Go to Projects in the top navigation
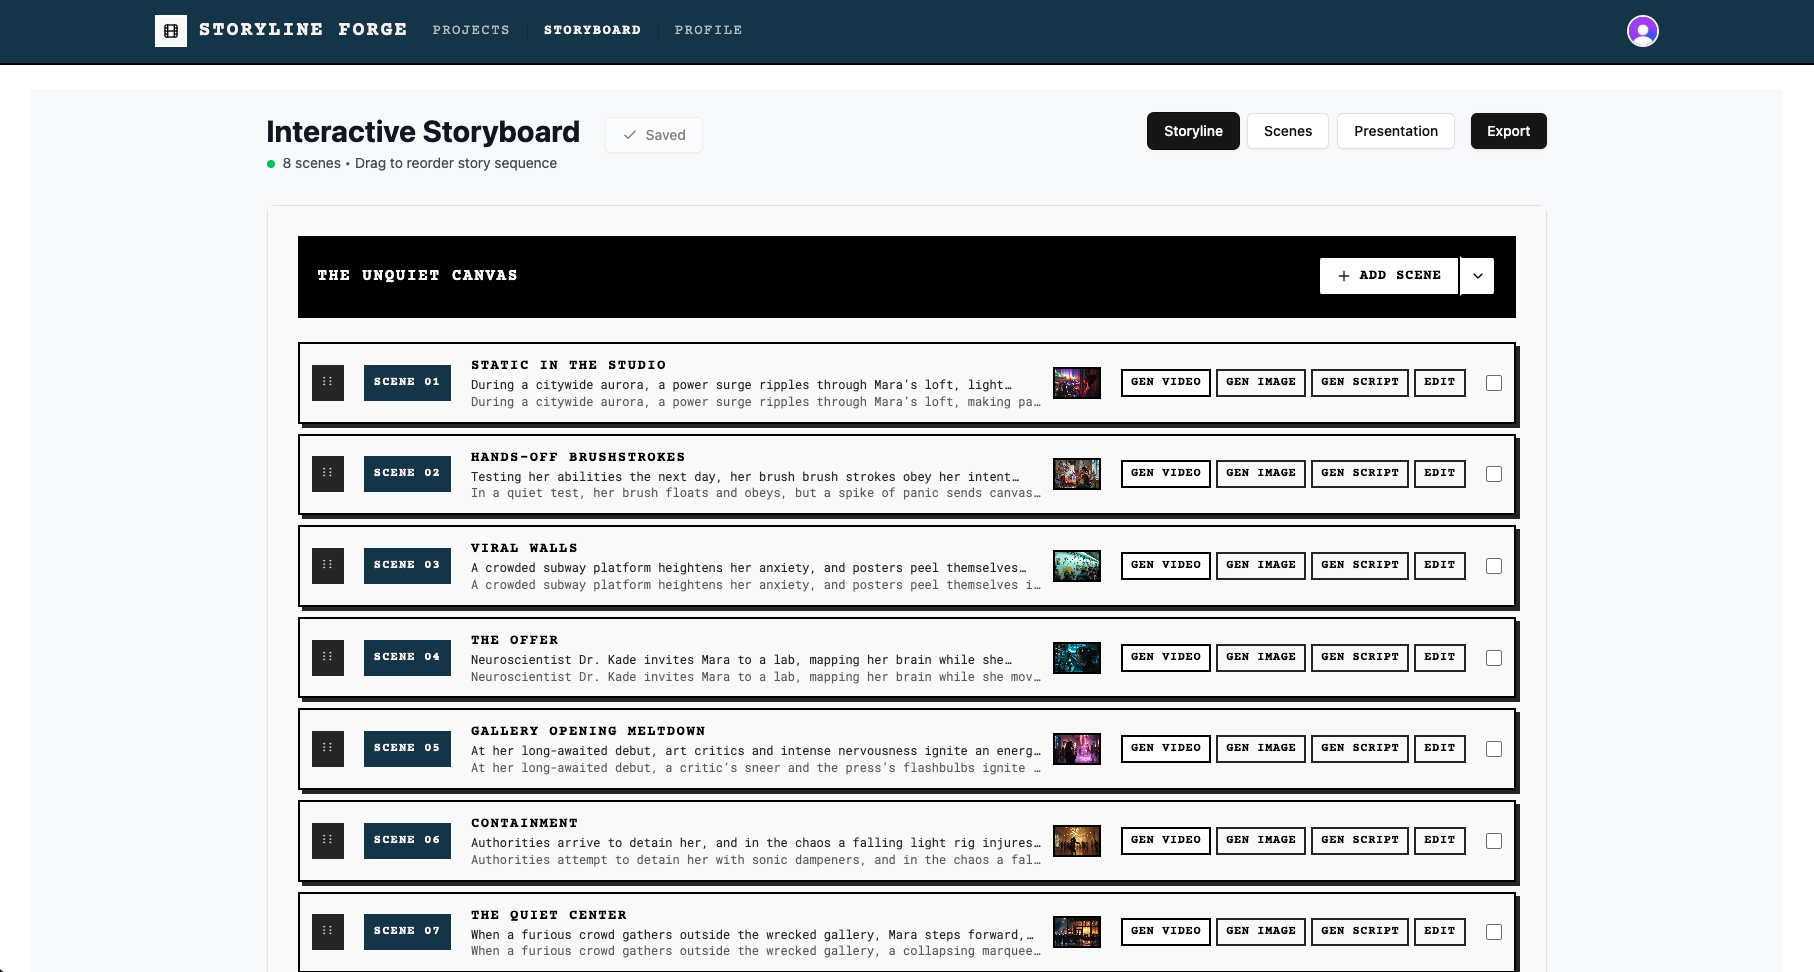This screenshot has height=972, width=1814. (471, 30)
